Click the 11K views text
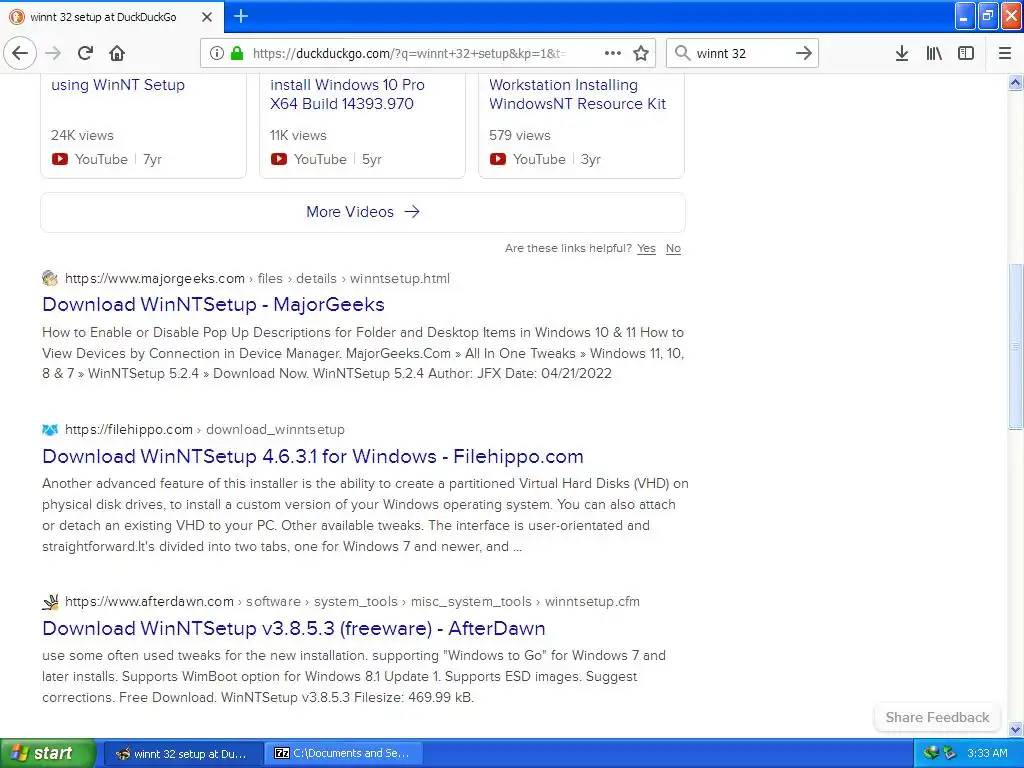 tap(298, 135)
